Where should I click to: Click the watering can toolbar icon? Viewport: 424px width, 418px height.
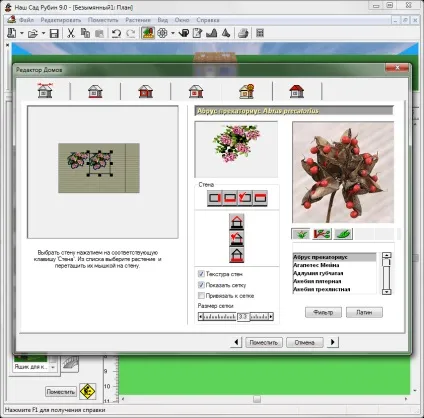(184, 33)
